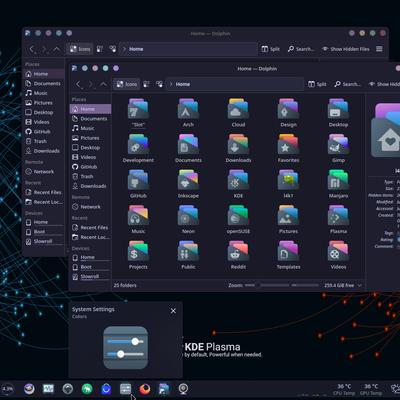Switch front Dolphin window to details view
Image resolution: width=400 pixels, height=400 pixels.
[159, 84]
